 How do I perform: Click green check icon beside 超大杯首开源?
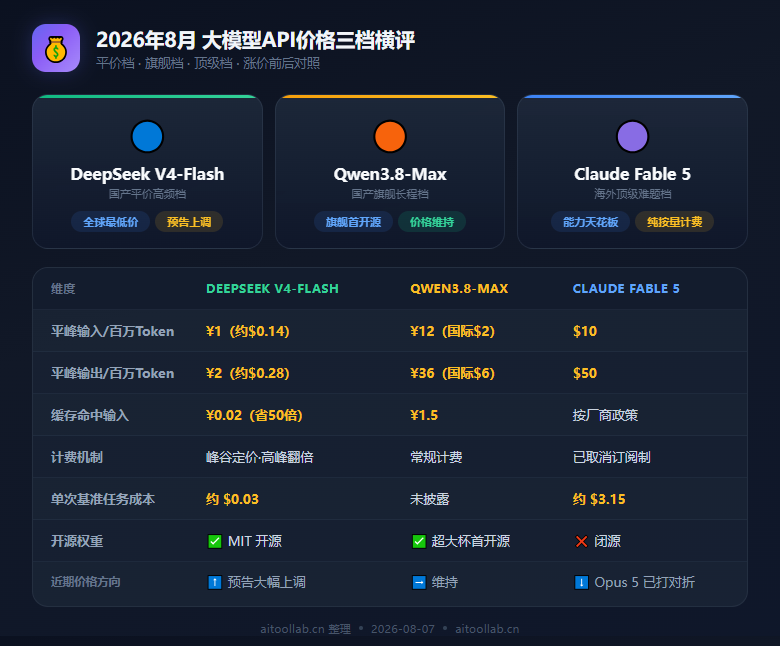coord(419,541)
